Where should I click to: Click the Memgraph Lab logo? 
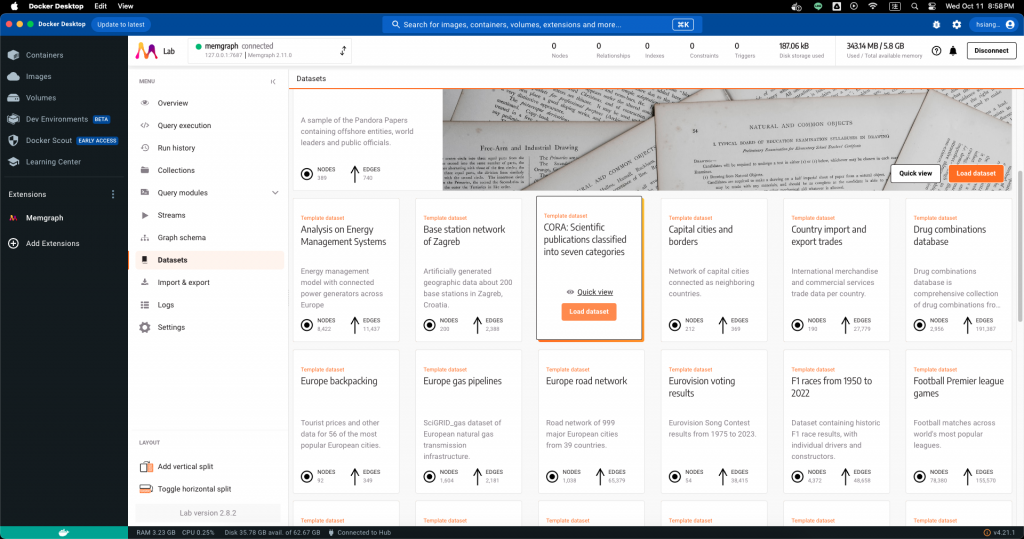(x=146, y=51)
